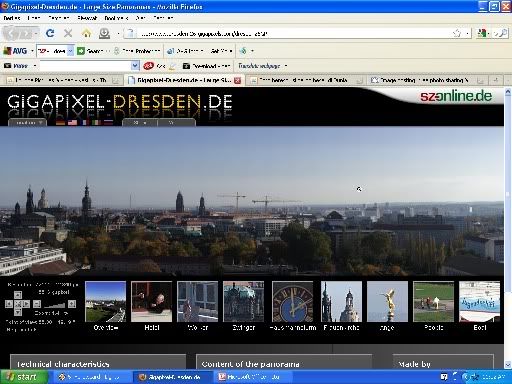
Task: Bookmark this page with the star icon
Action: click(x=457, y=33)
